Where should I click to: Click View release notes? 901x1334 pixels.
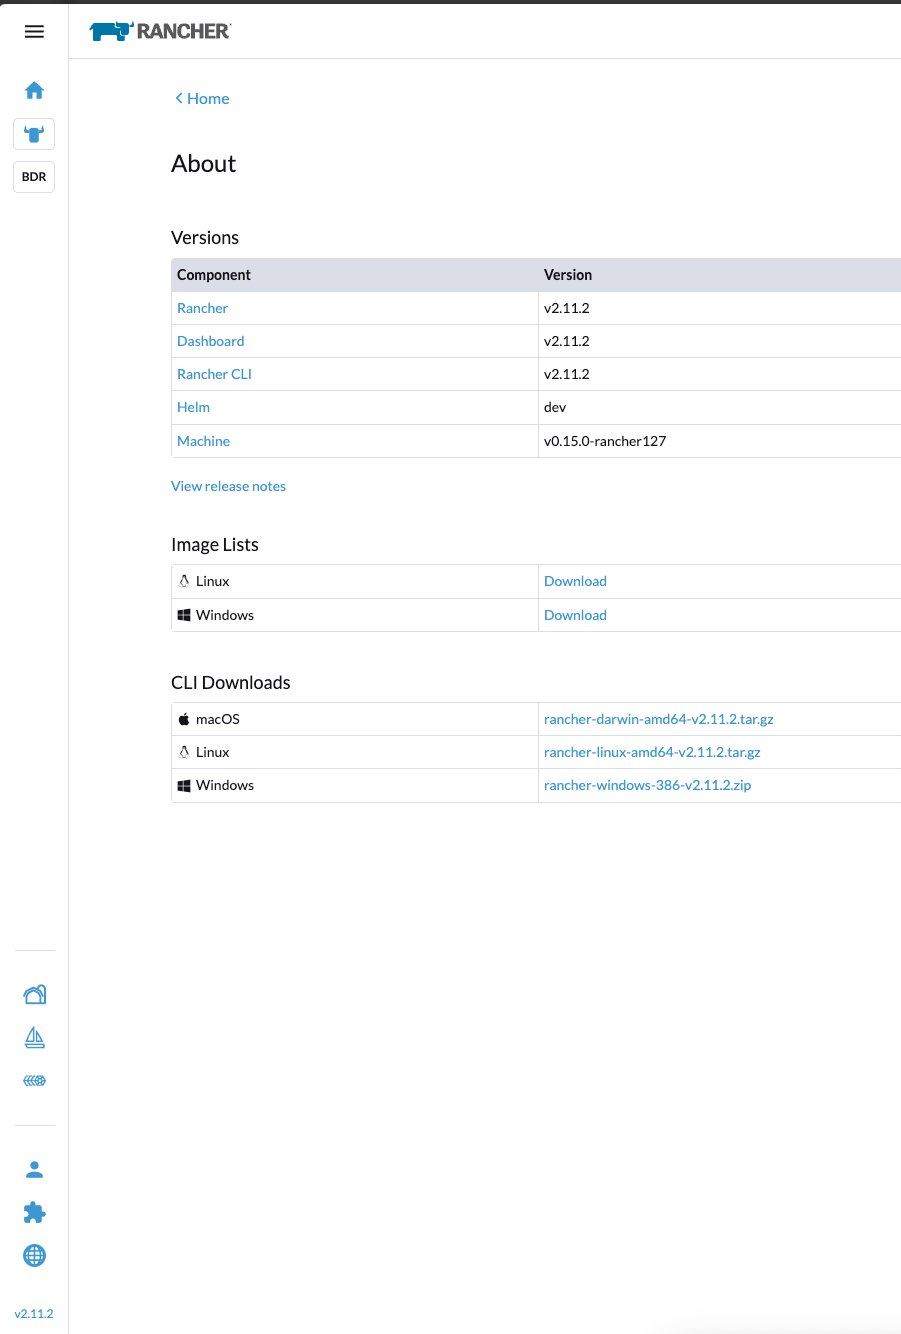tap(228, 486)
